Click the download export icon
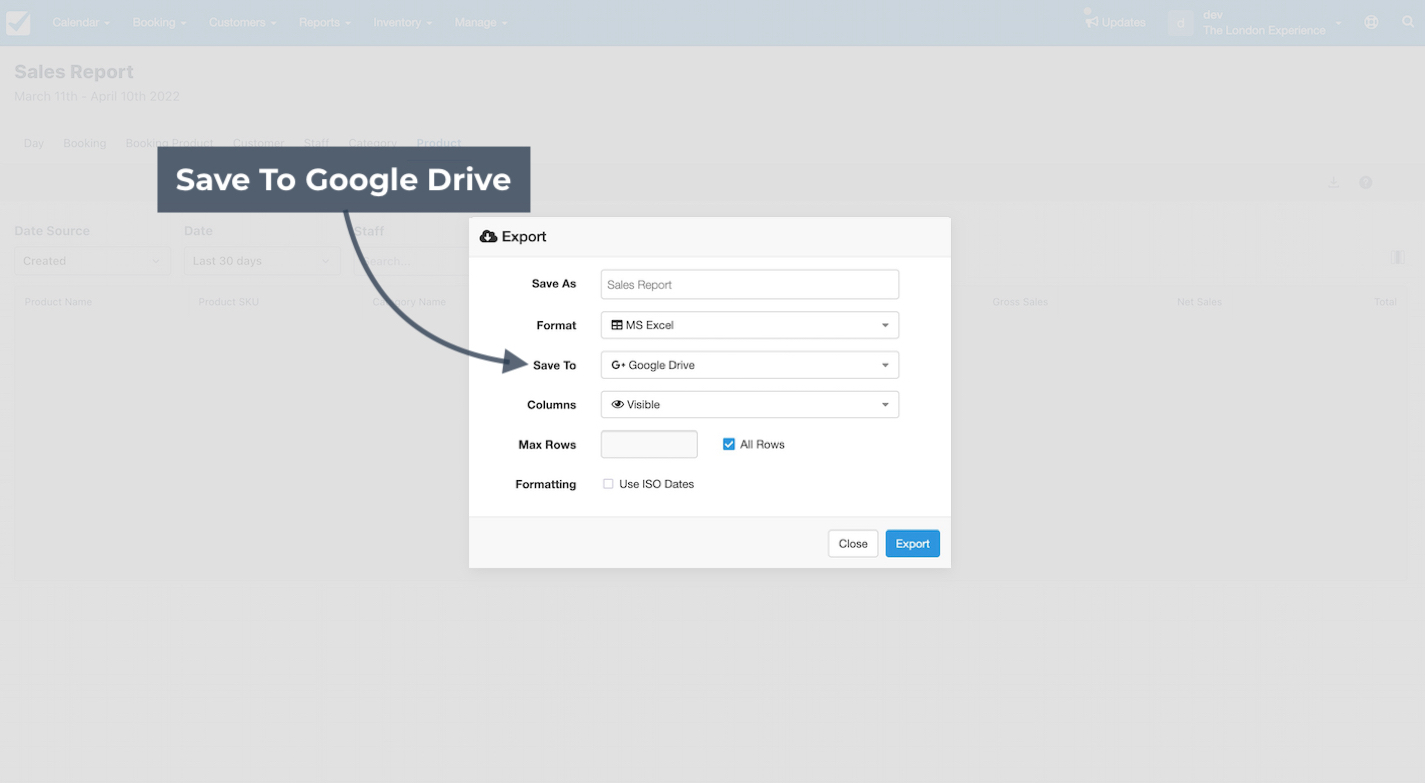This screenshot has width=1425, height=783. click(x=1333, y=182)
